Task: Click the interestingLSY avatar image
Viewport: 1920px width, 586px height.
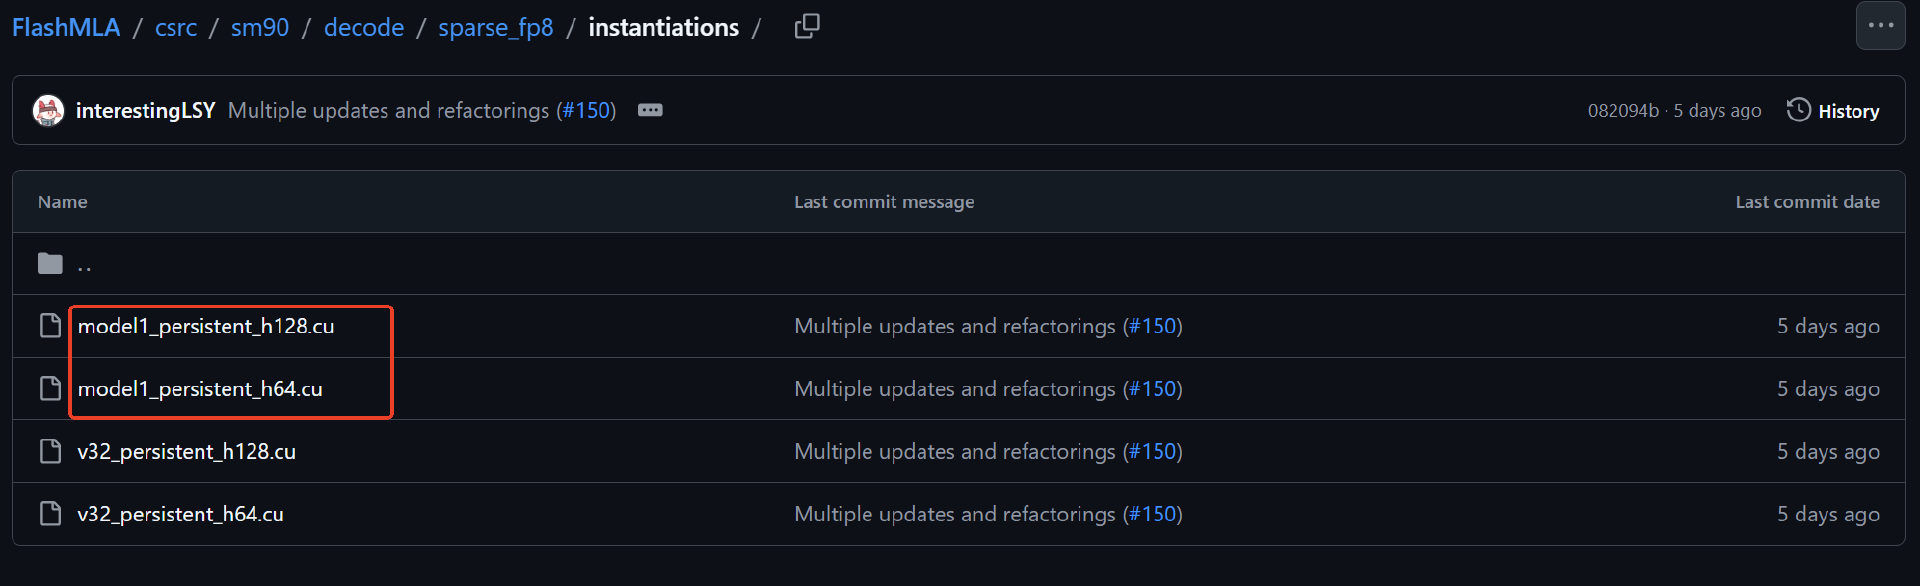Action: pos(48,111)
